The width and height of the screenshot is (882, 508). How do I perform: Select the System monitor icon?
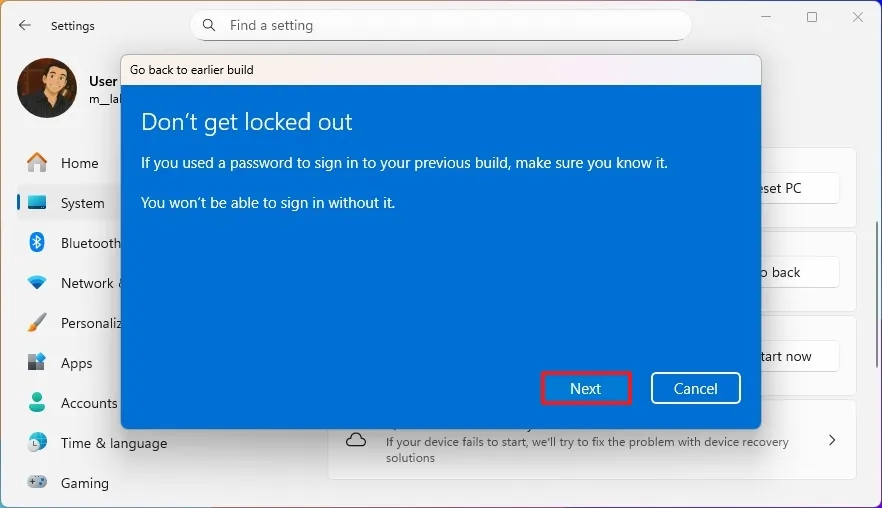pos(37,203)
